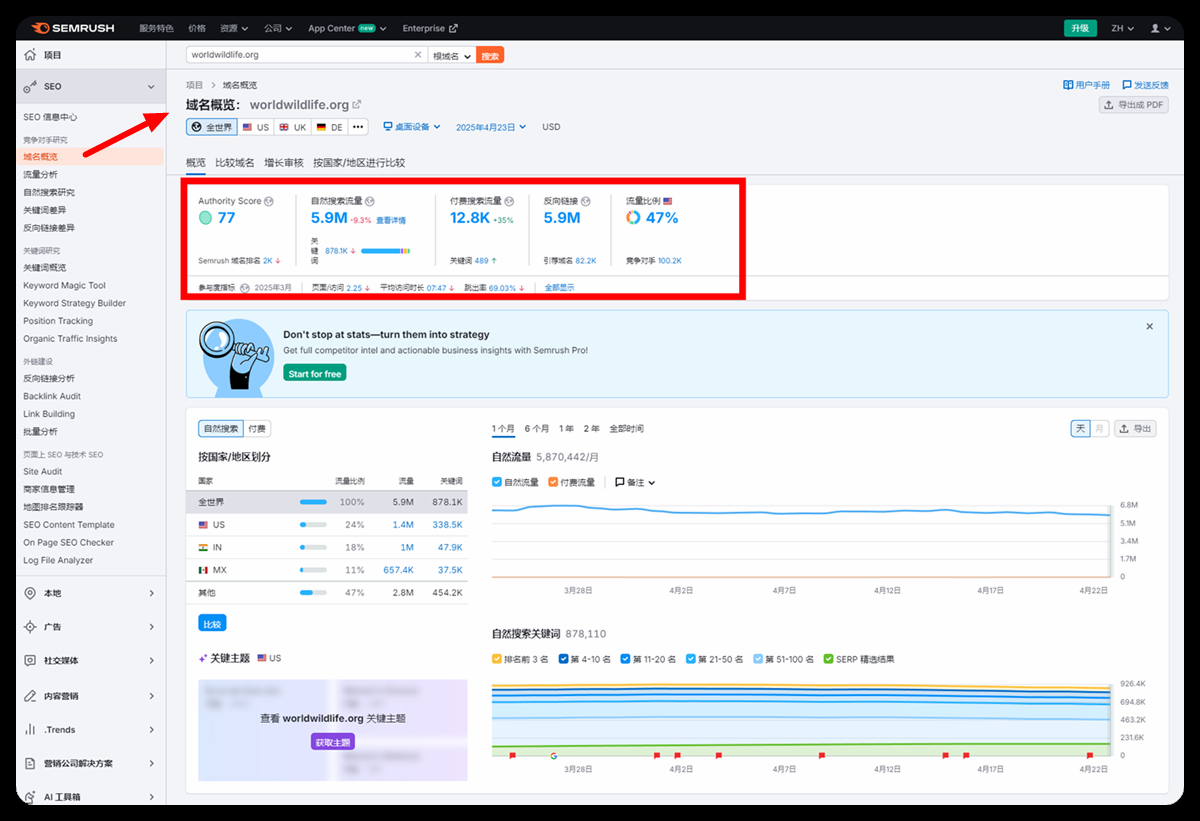Select the DE flag database

329,127
